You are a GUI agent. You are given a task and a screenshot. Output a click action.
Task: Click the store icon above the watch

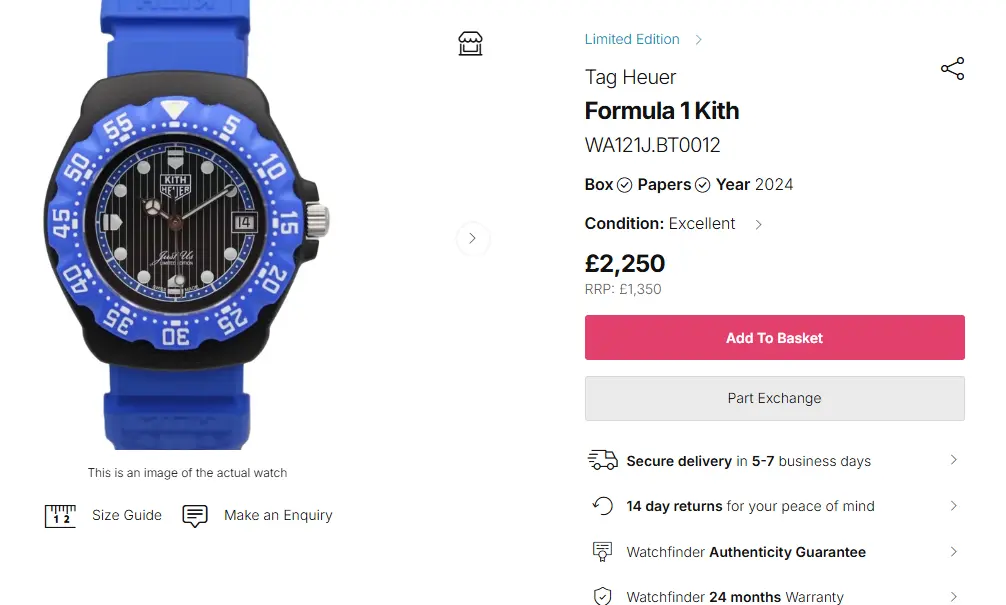click(x=470, y=43)
